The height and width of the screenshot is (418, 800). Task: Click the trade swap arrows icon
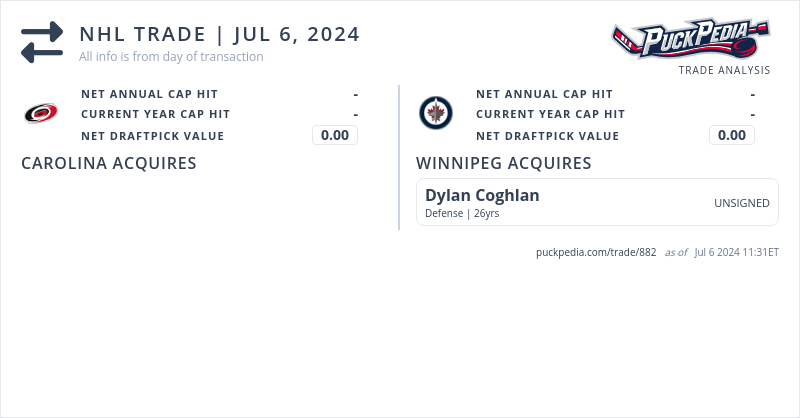click(x=42, y=43)
